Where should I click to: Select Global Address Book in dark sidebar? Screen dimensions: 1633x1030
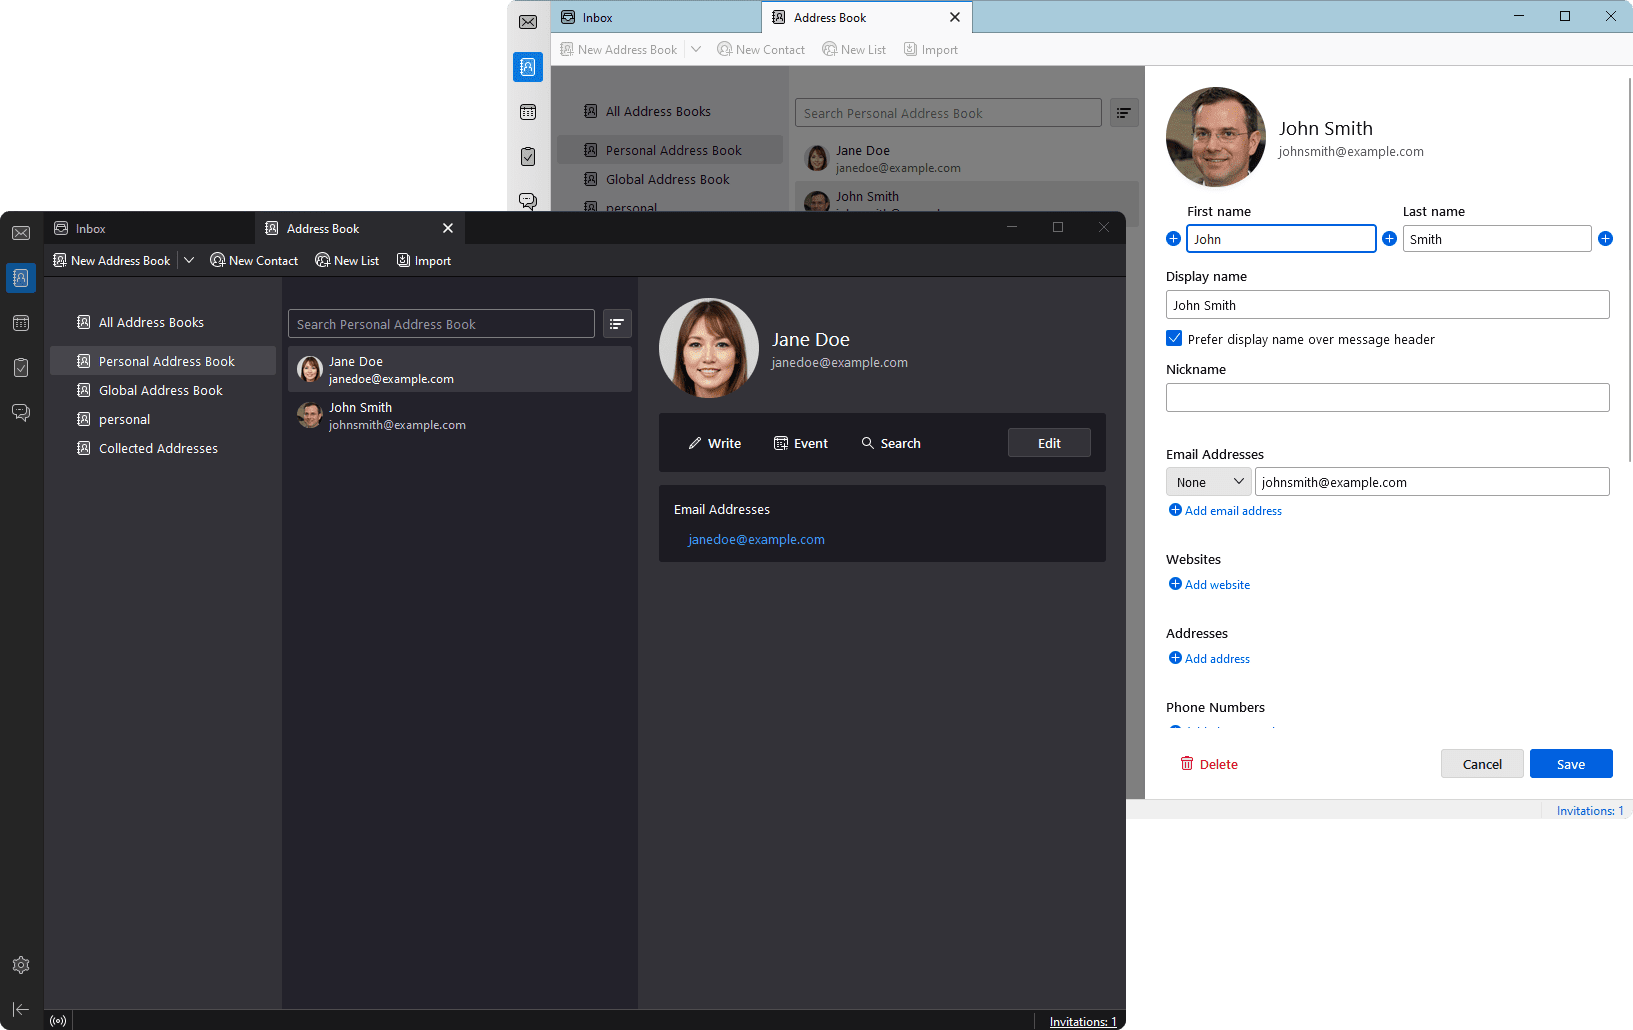coord(161,391)
